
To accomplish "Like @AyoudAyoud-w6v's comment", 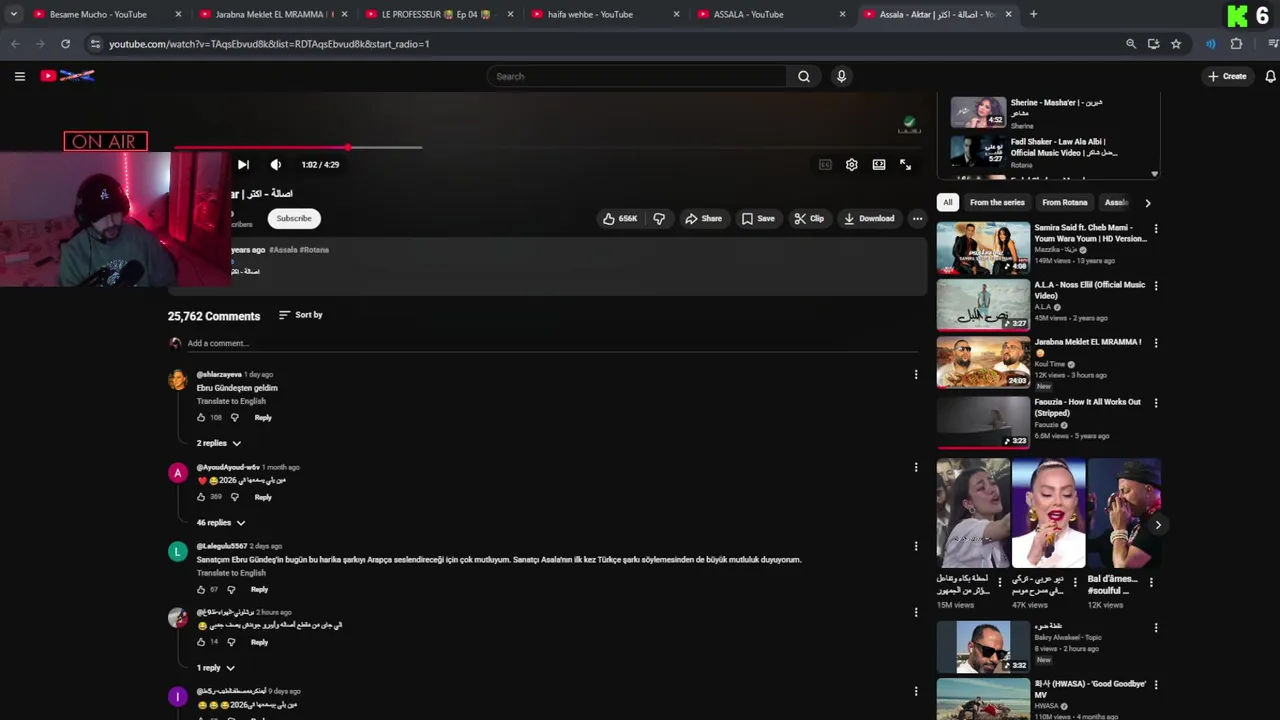I will pyautogui.click(x=201, y=497).
